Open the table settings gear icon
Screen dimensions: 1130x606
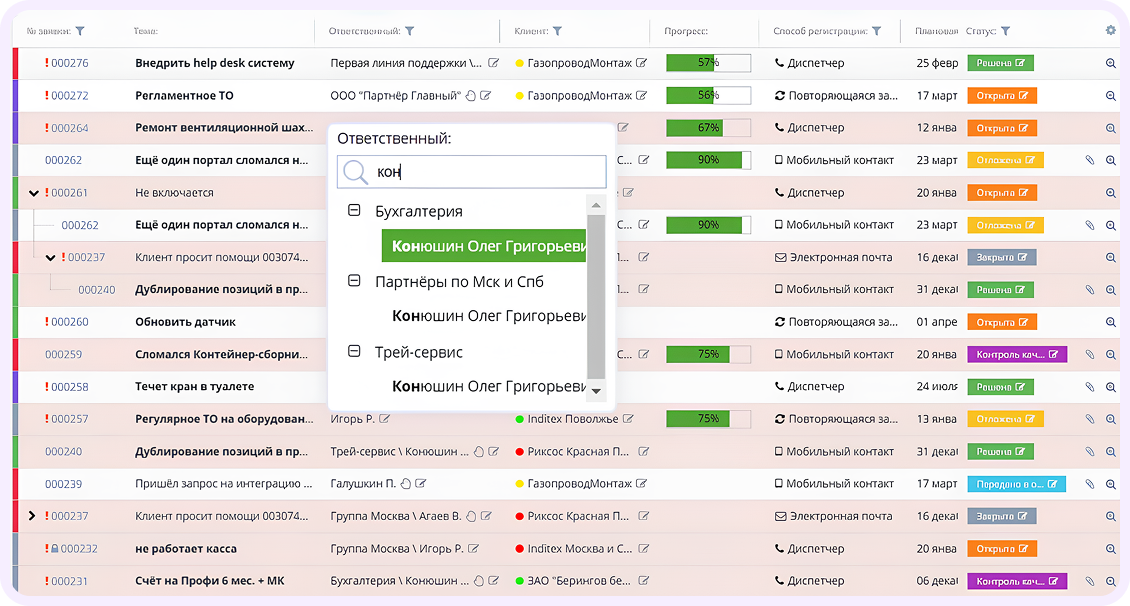coord(1110,31)
